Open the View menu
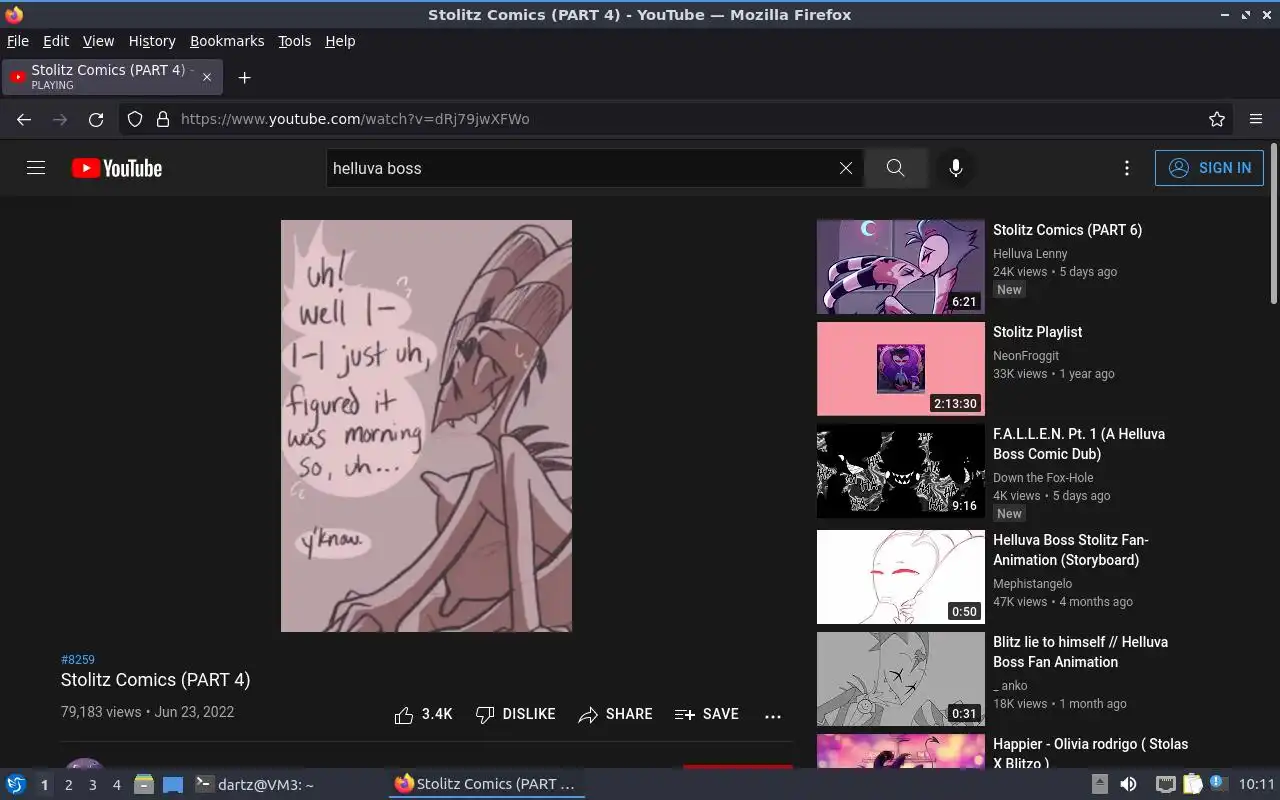The image size is (1280, 800). coord(98,41)
